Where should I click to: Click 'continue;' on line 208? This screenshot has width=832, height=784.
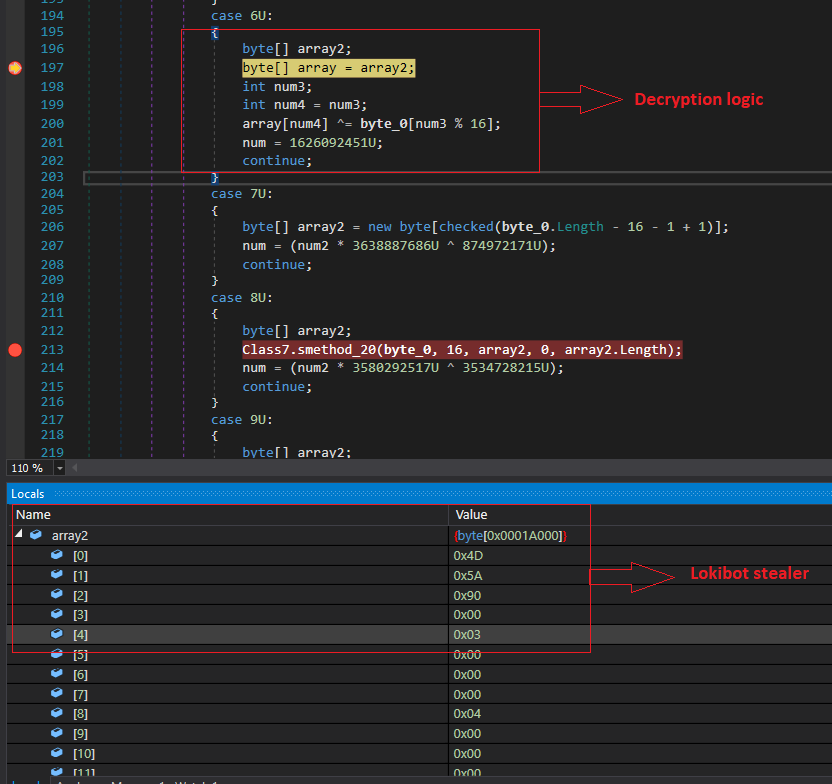(x=277, y=265)
